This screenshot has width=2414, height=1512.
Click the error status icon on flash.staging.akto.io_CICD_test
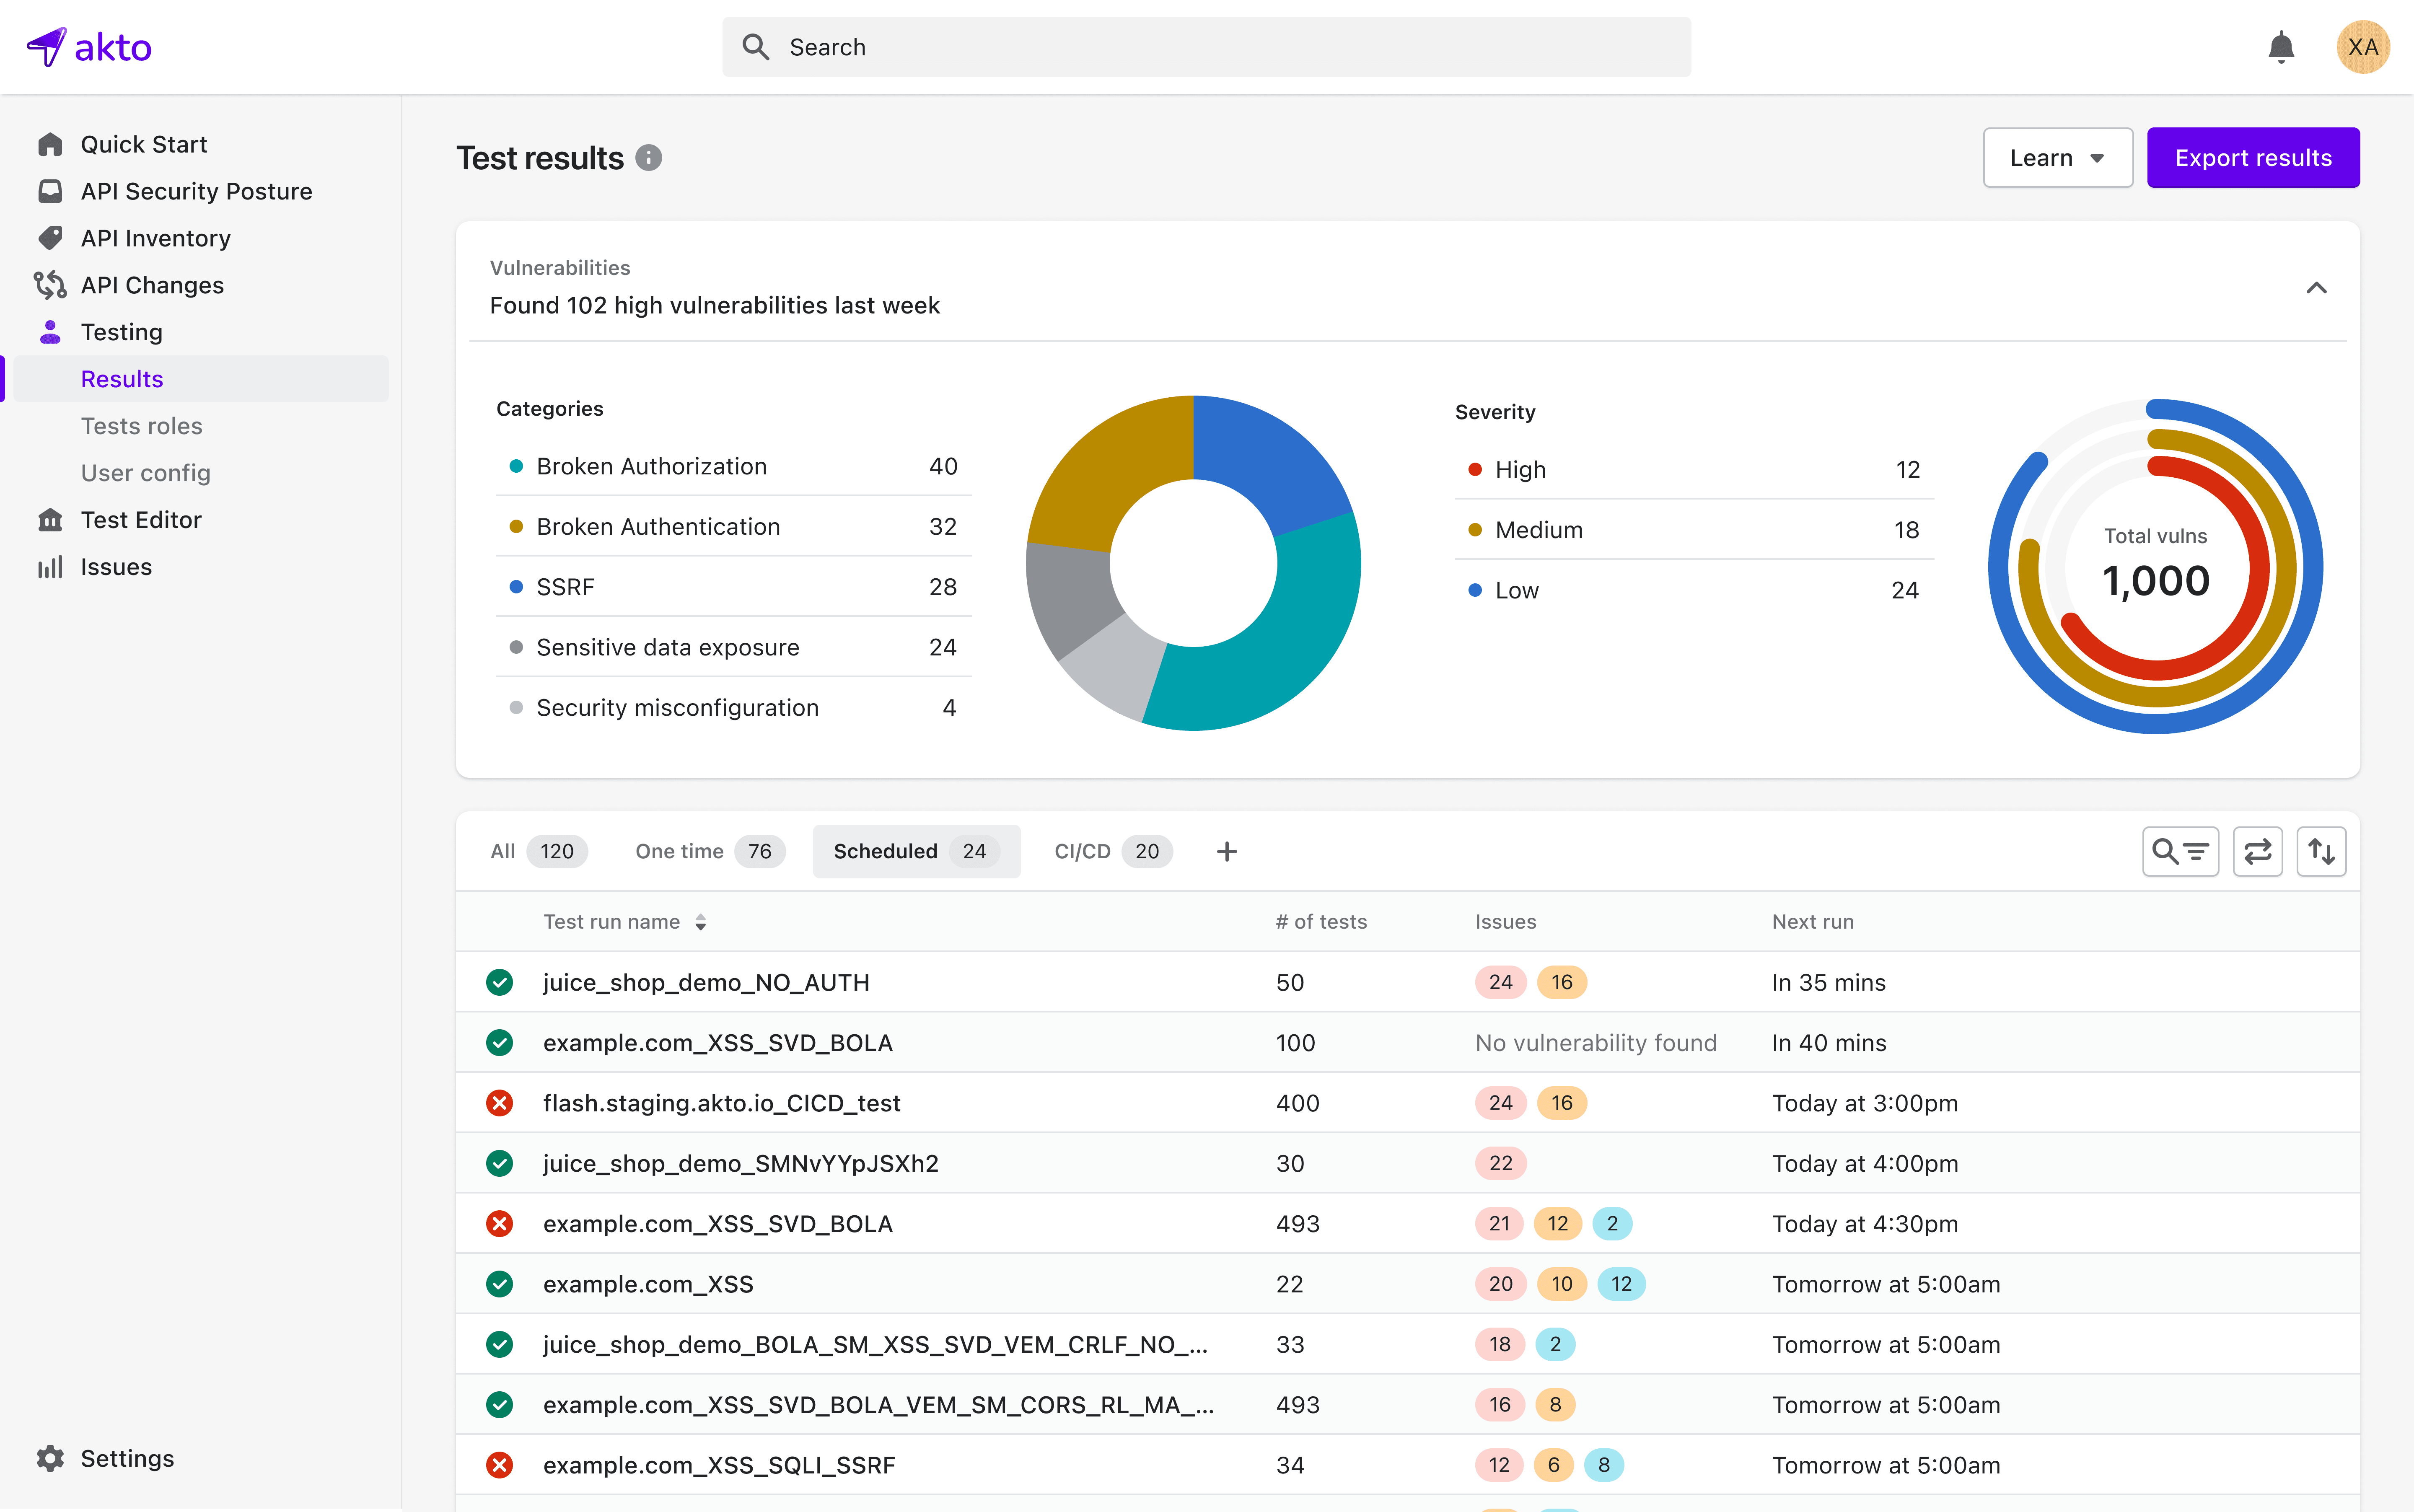click(x=500, y=1102)
